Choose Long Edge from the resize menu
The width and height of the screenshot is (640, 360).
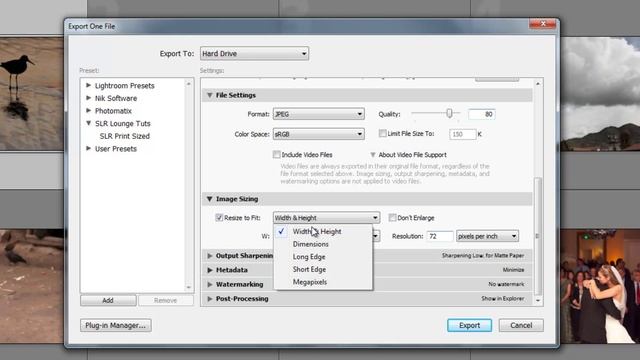point(323,257)
